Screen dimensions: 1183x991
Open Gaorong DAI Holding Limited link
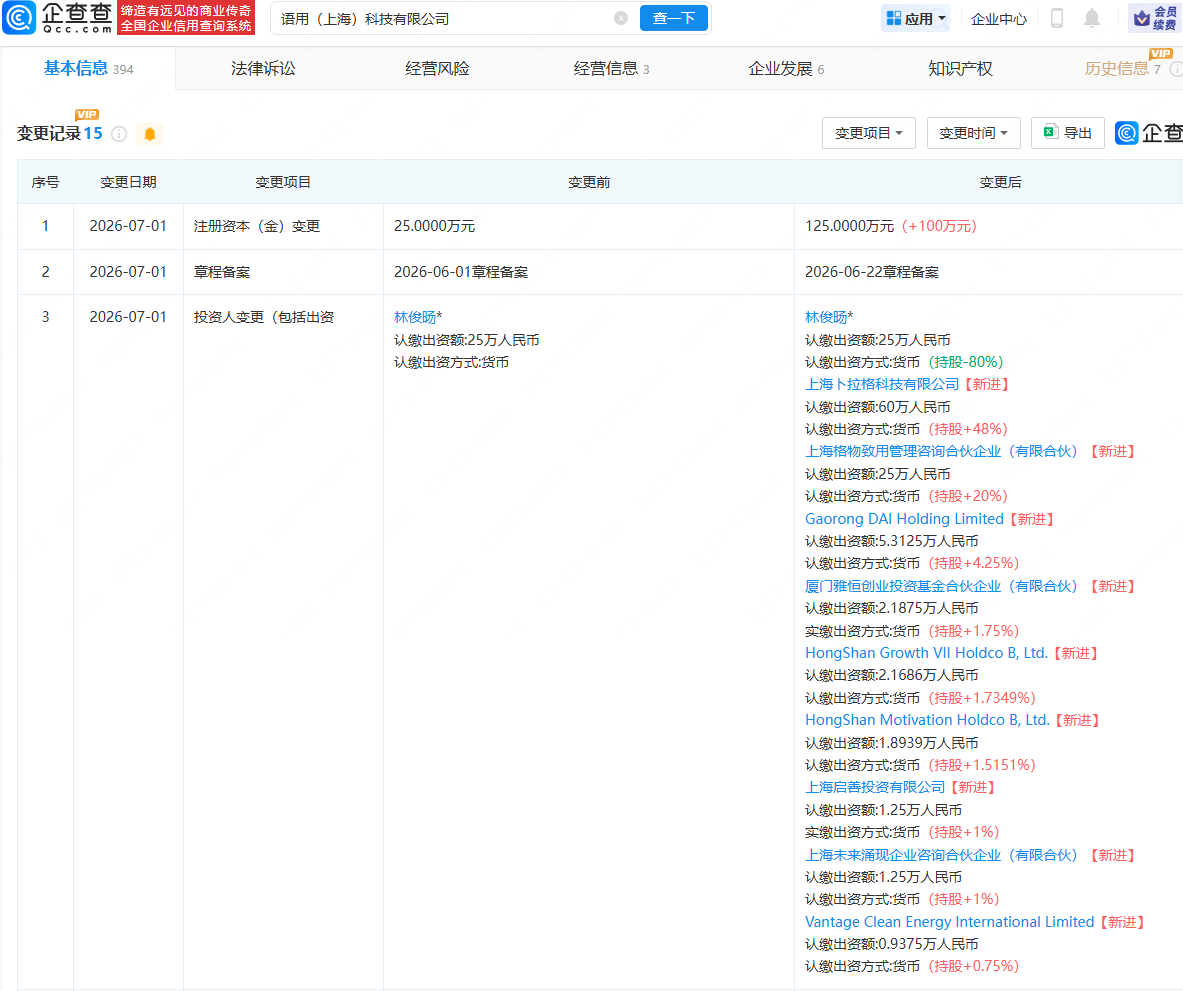click(904, 519)
